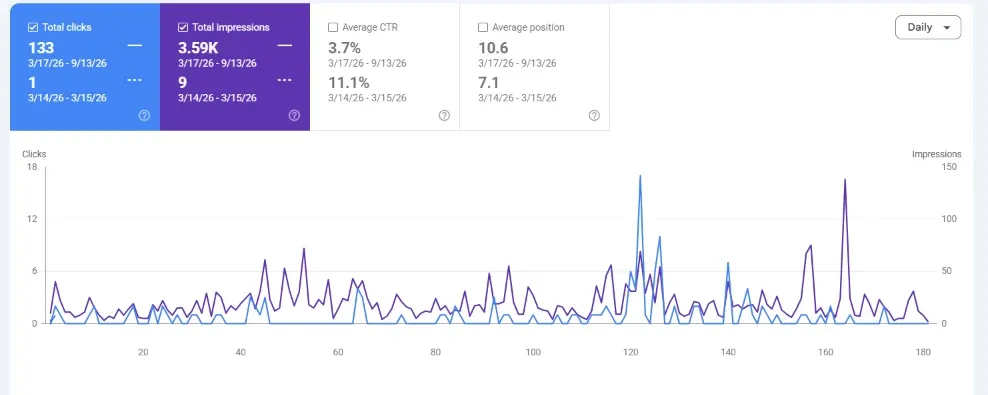
Task: Click solid line legend on Total impressions card
Action: coord(284,46)
